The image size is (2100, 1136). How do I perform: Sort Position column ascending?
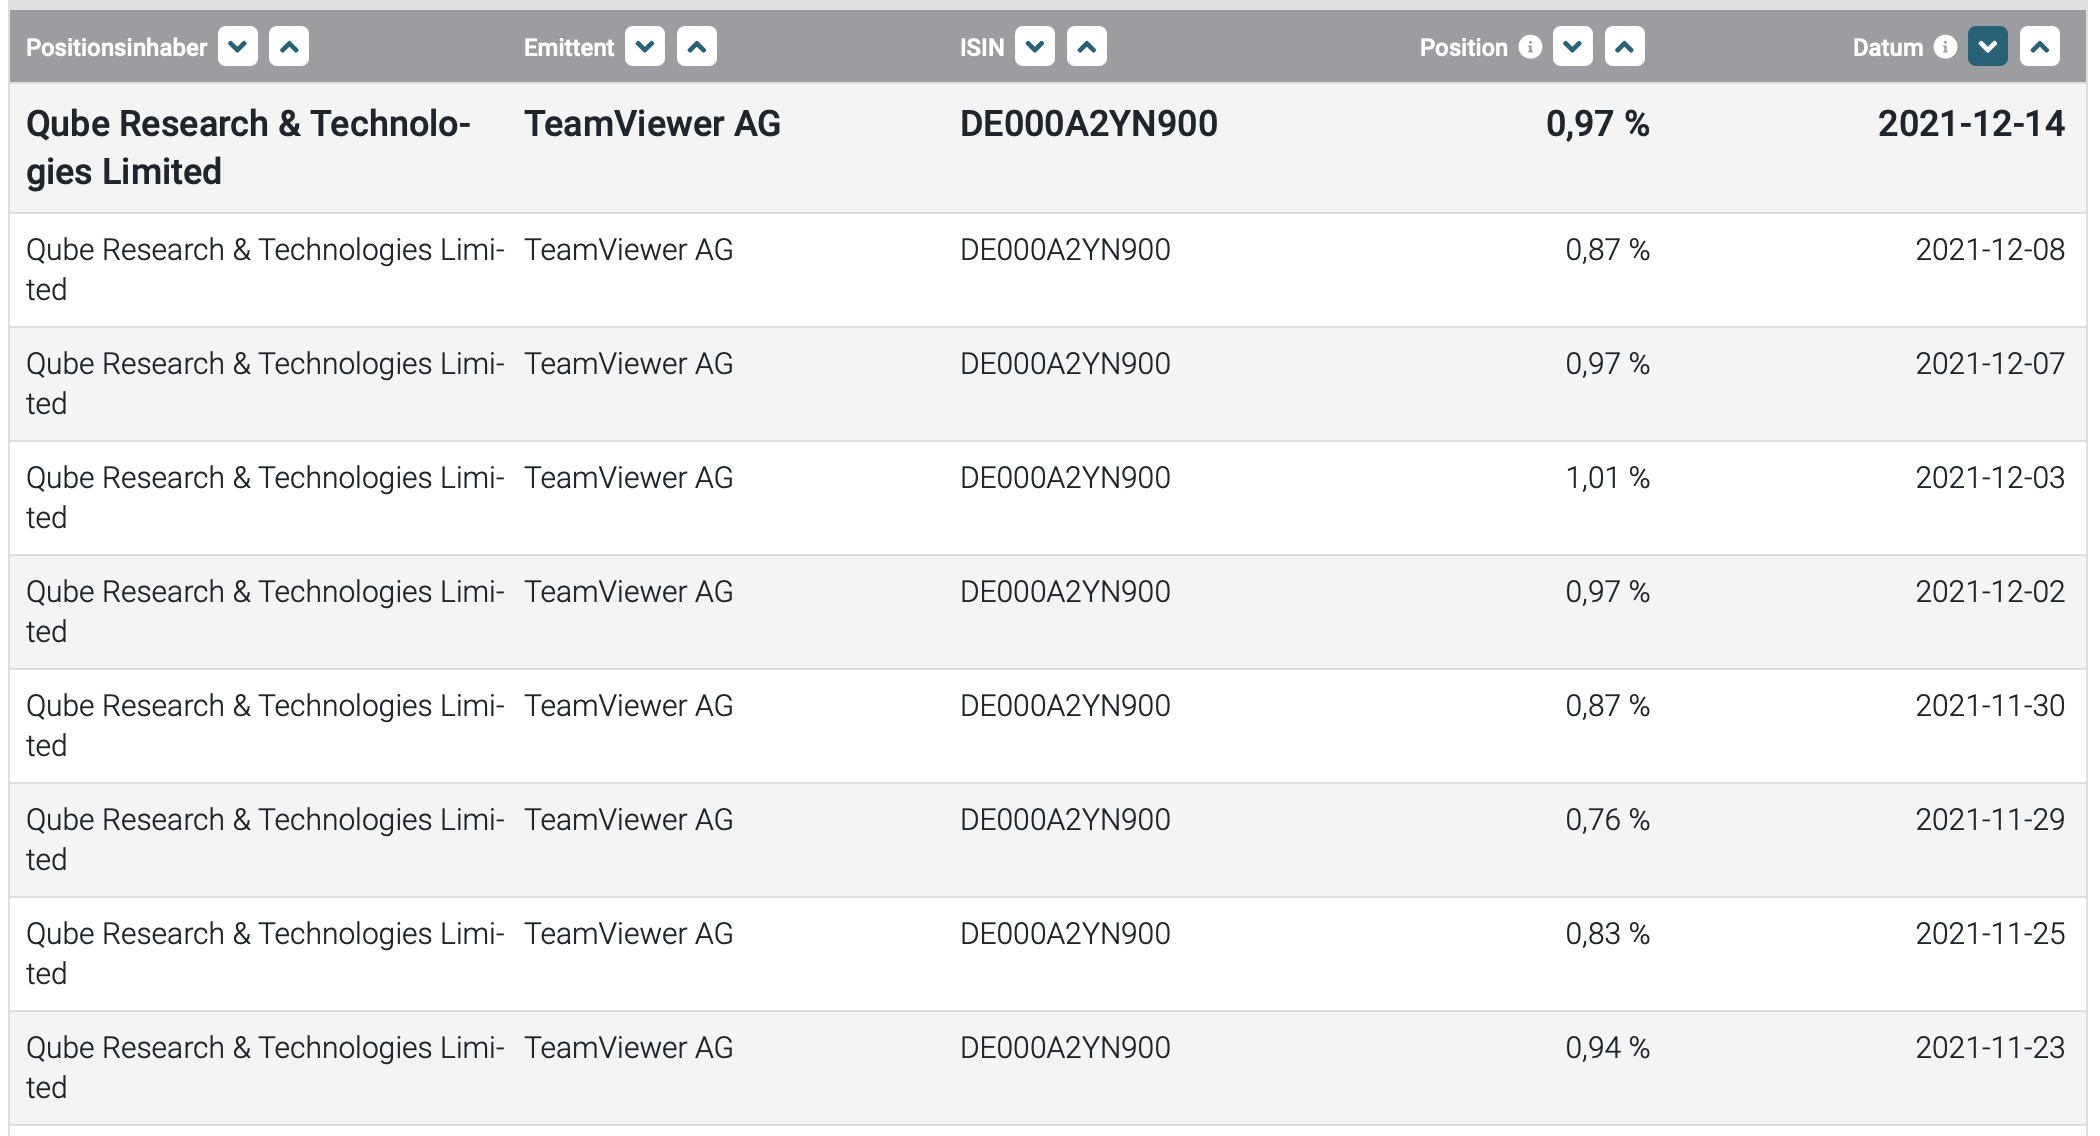[x=1625, y=47]
